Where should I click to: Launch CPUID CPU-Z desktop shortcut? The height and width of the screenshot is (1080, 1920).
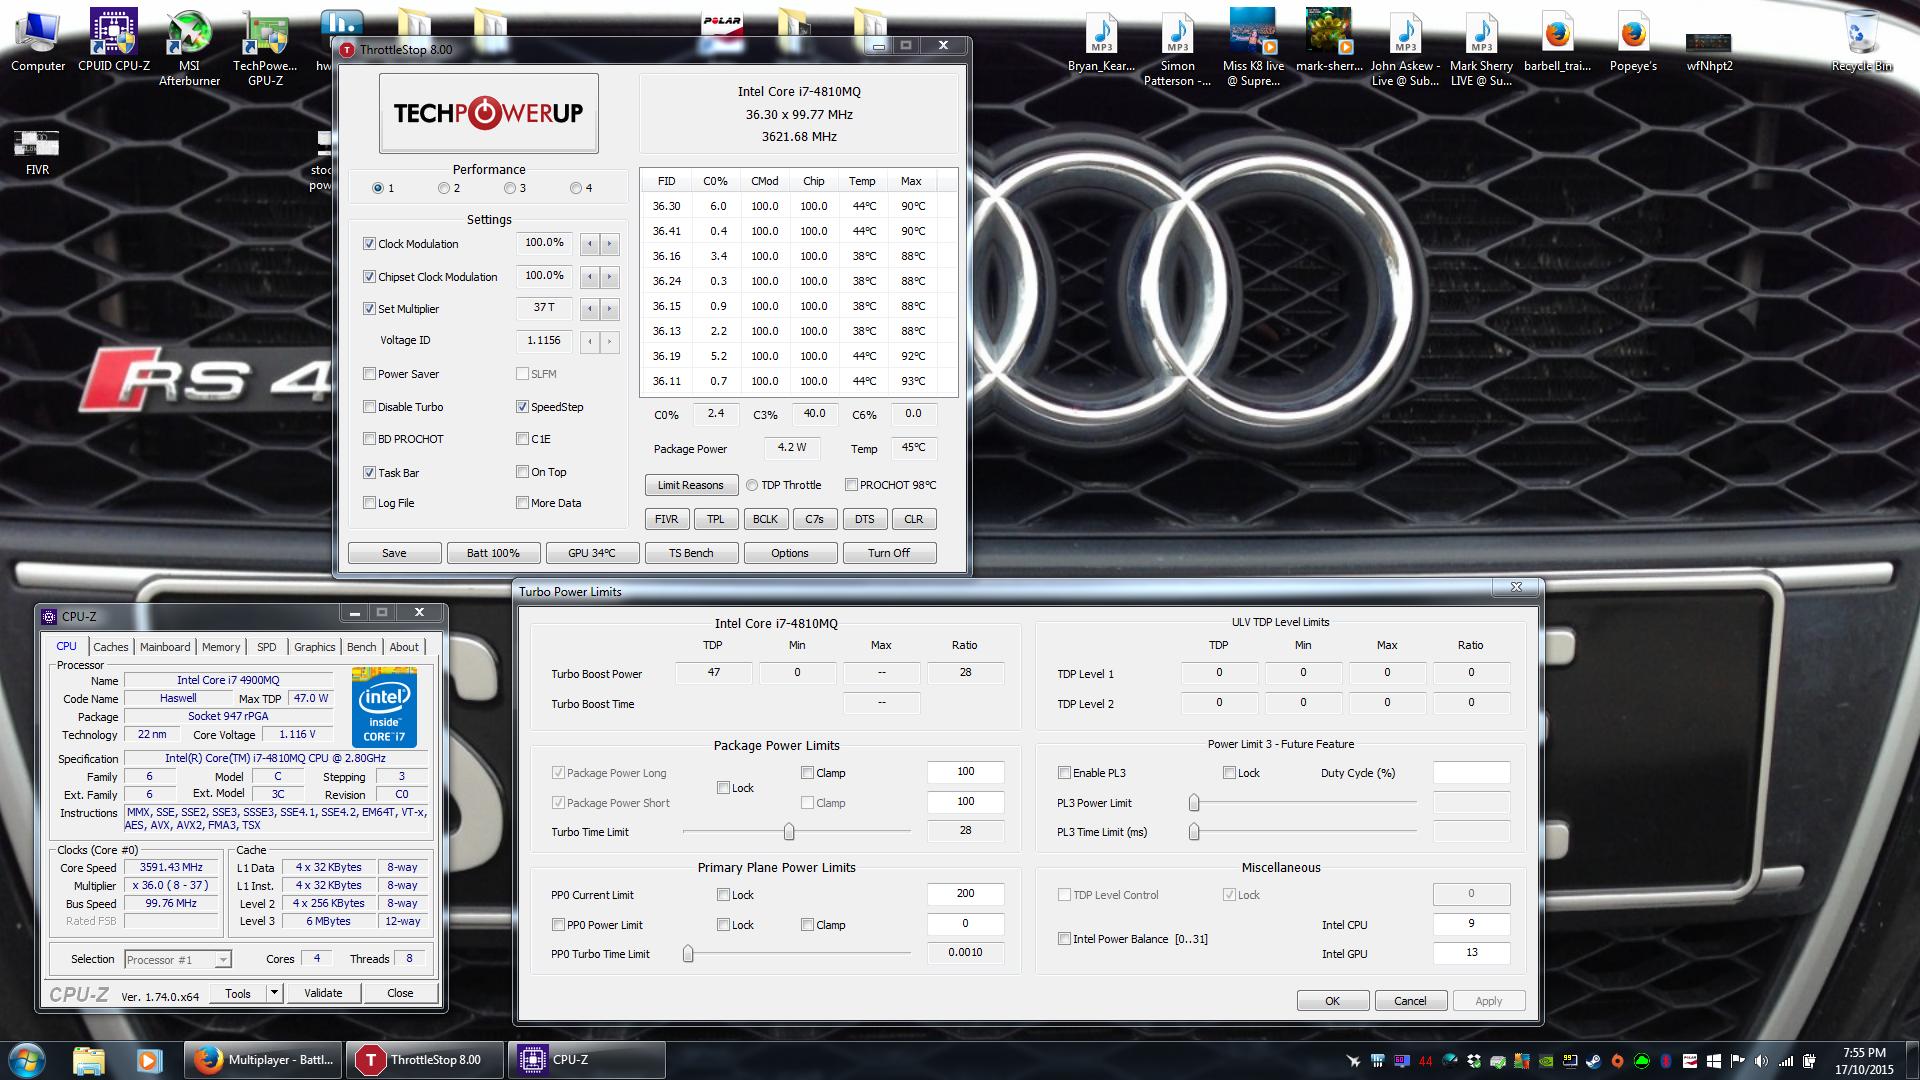(114, 41)
